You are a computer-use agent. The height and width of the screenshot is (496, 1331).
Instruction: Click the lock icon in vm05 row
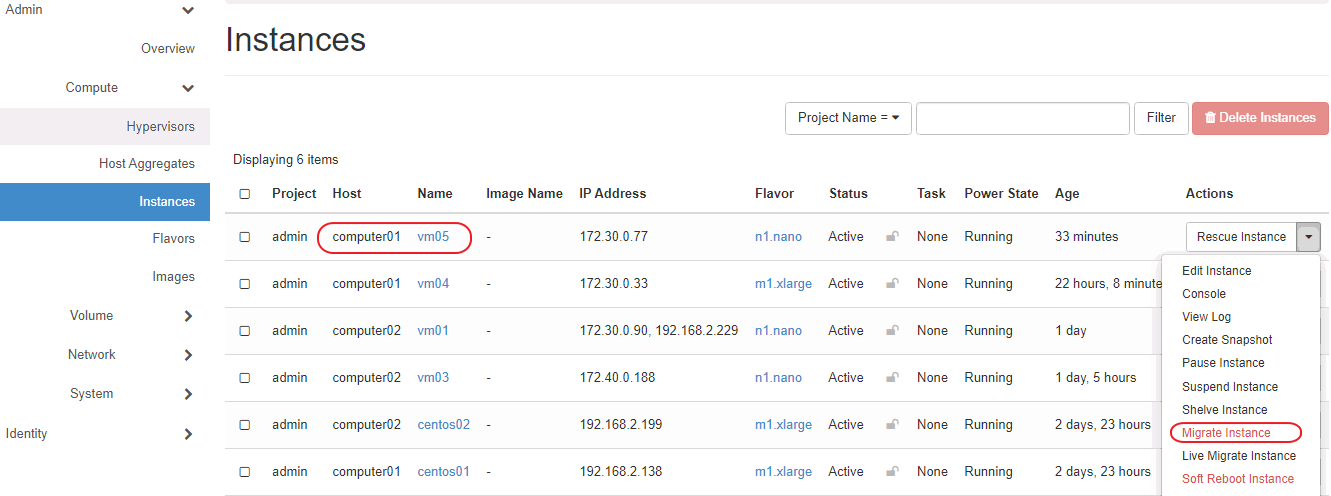tap(892, 237)
